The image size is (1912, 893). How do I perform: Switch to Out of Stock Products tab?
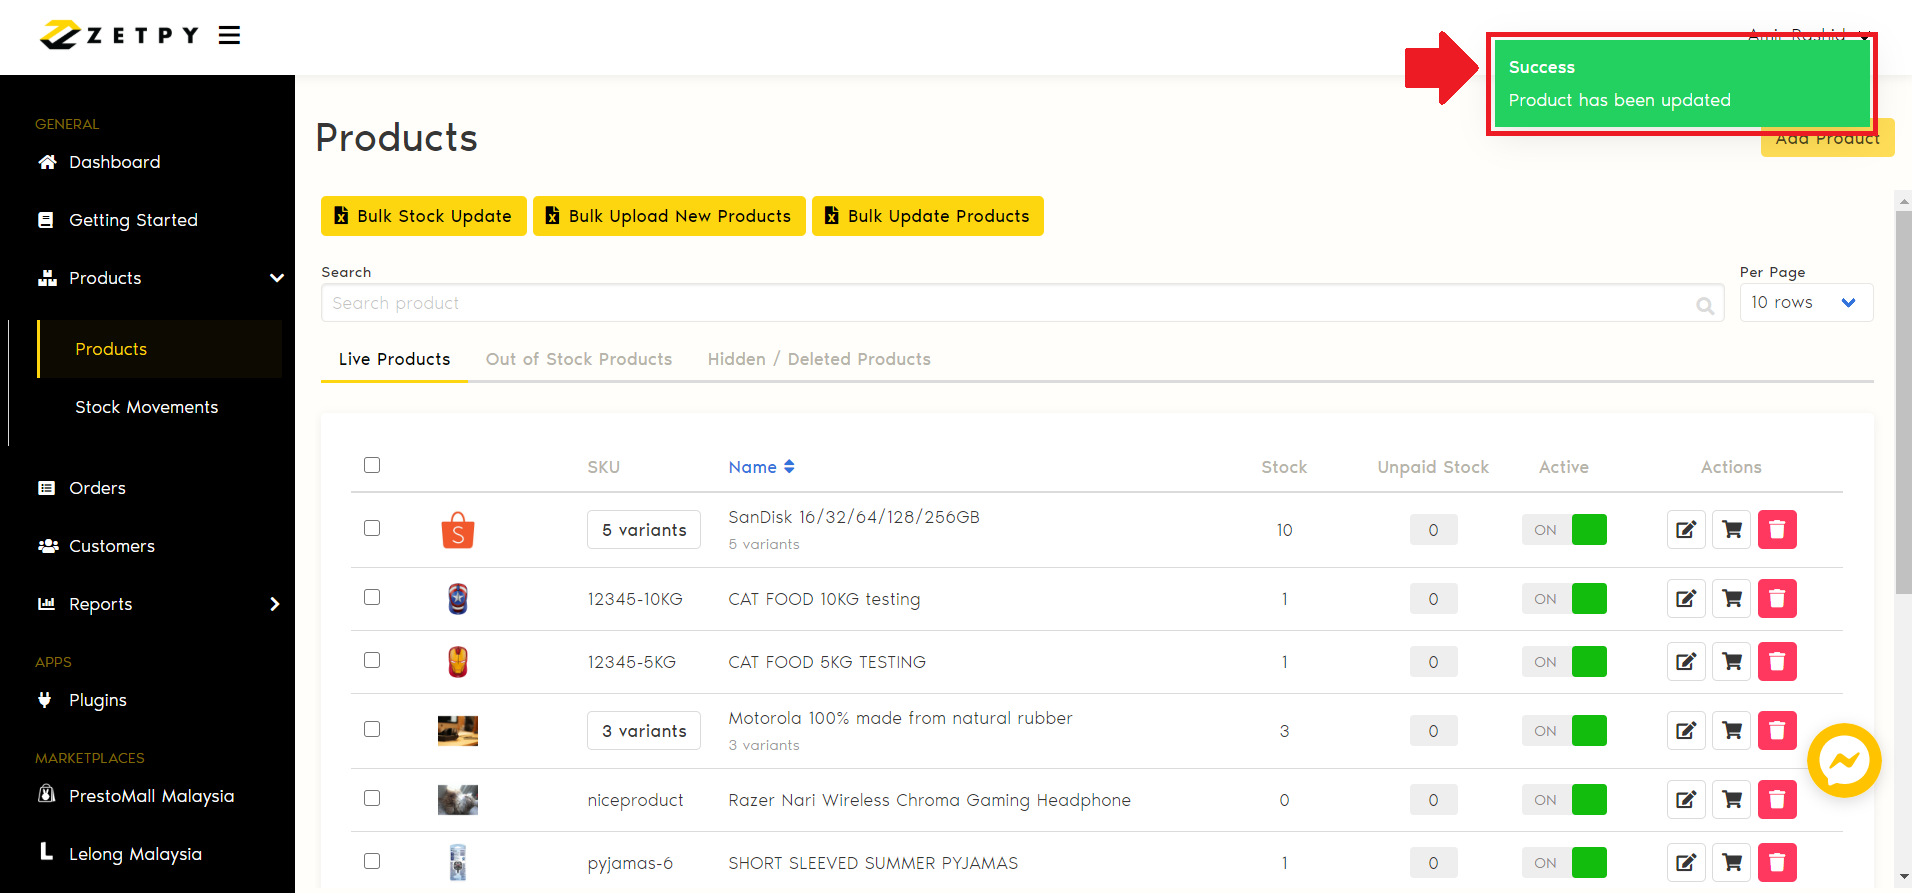[x=578, y=359]
